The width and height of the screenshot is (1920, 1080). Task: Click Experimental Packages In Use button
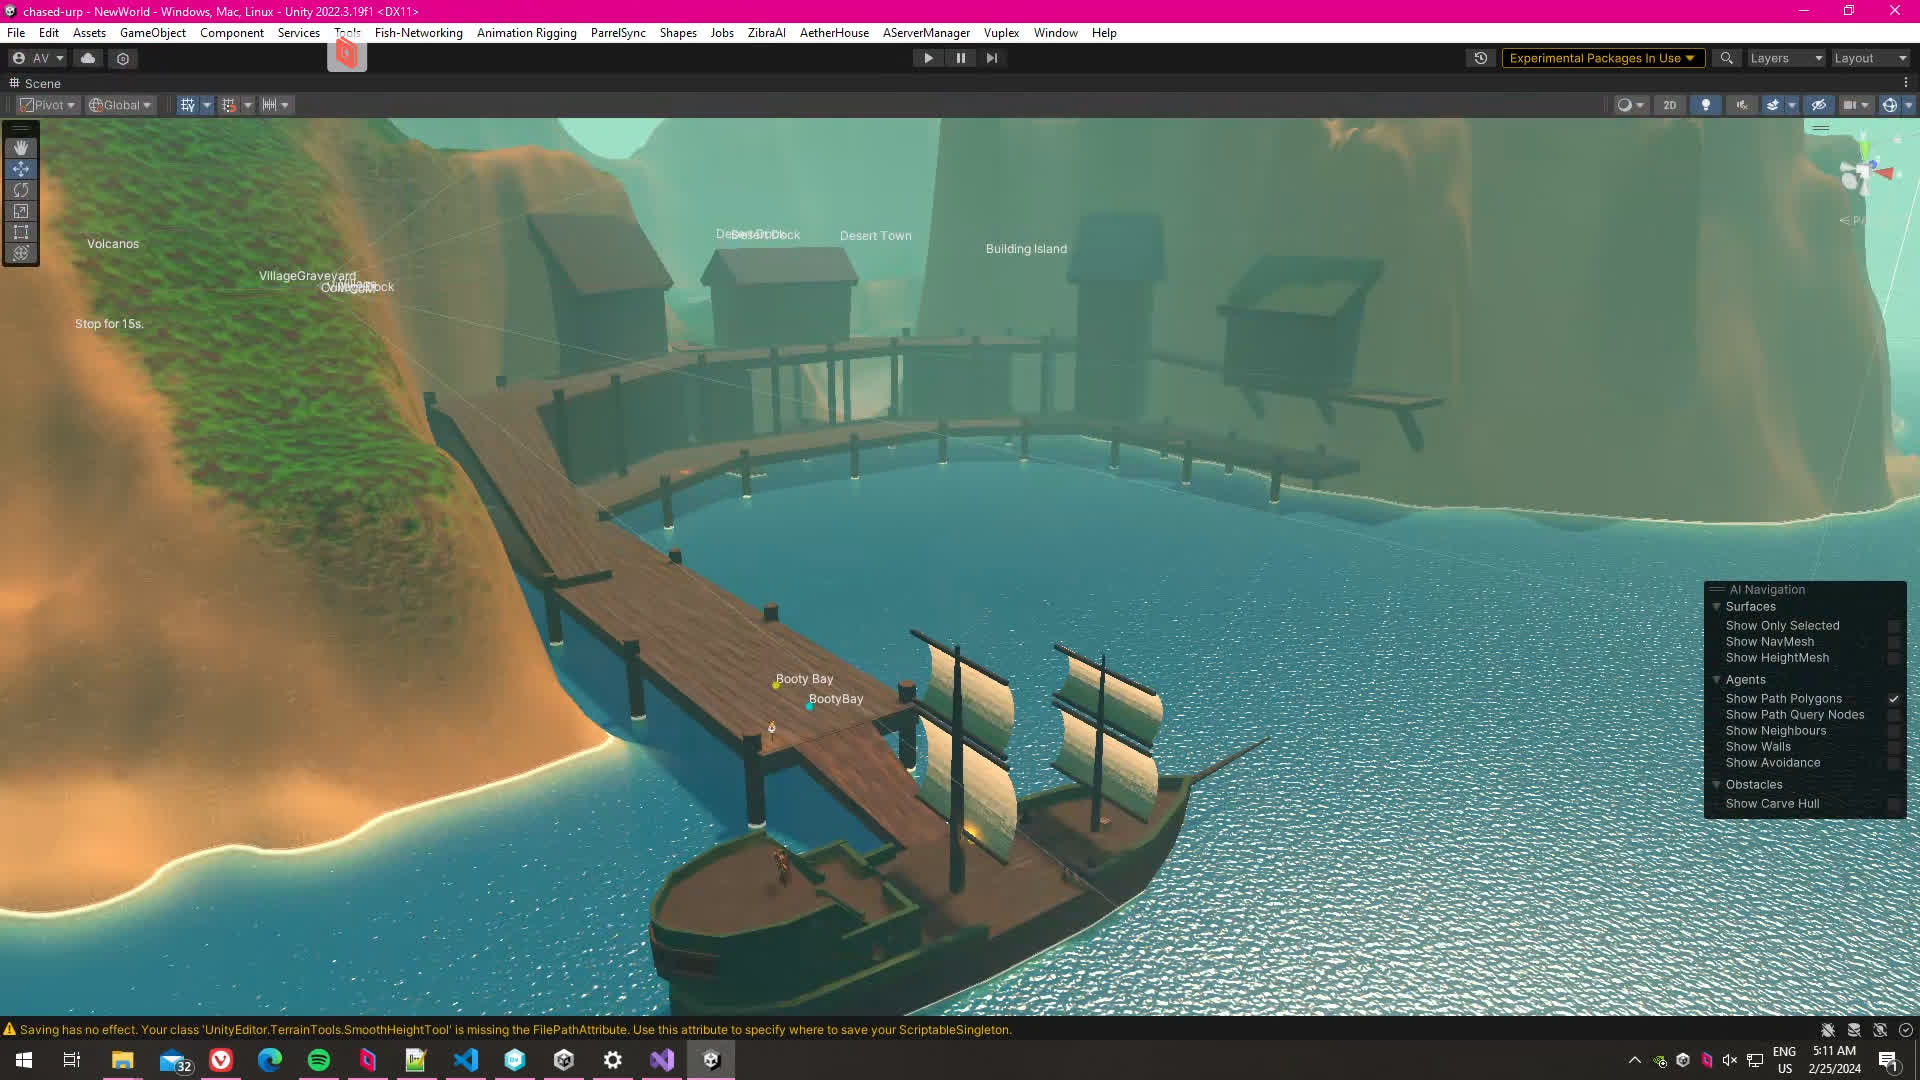pyautogui.click(x=1601, y=58)
